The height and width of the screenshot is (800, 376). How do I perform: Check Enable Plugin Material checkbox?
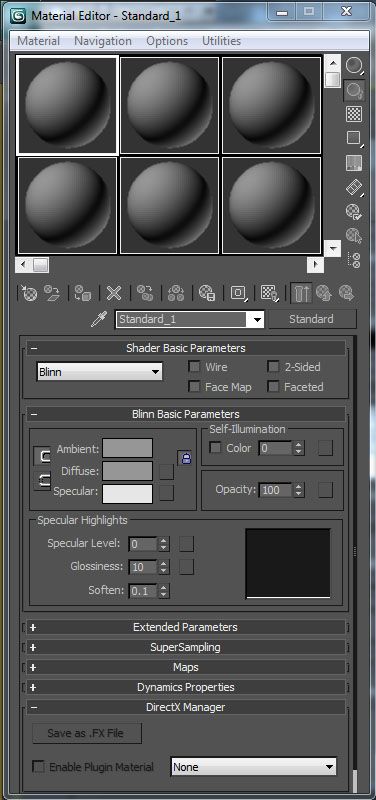tap(38, 766)
